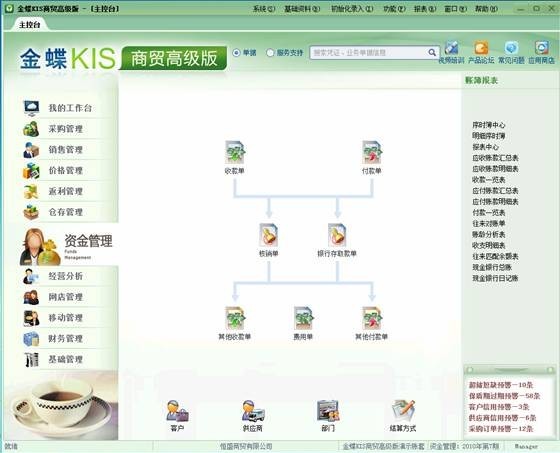Select the 服务支持 radio button
This screenshot has width=560, height=453.
270,53
